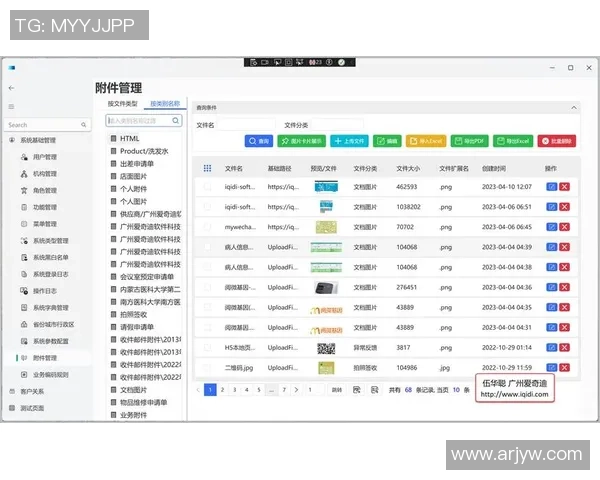Click the magnifier in the Search box

[83, 125]
